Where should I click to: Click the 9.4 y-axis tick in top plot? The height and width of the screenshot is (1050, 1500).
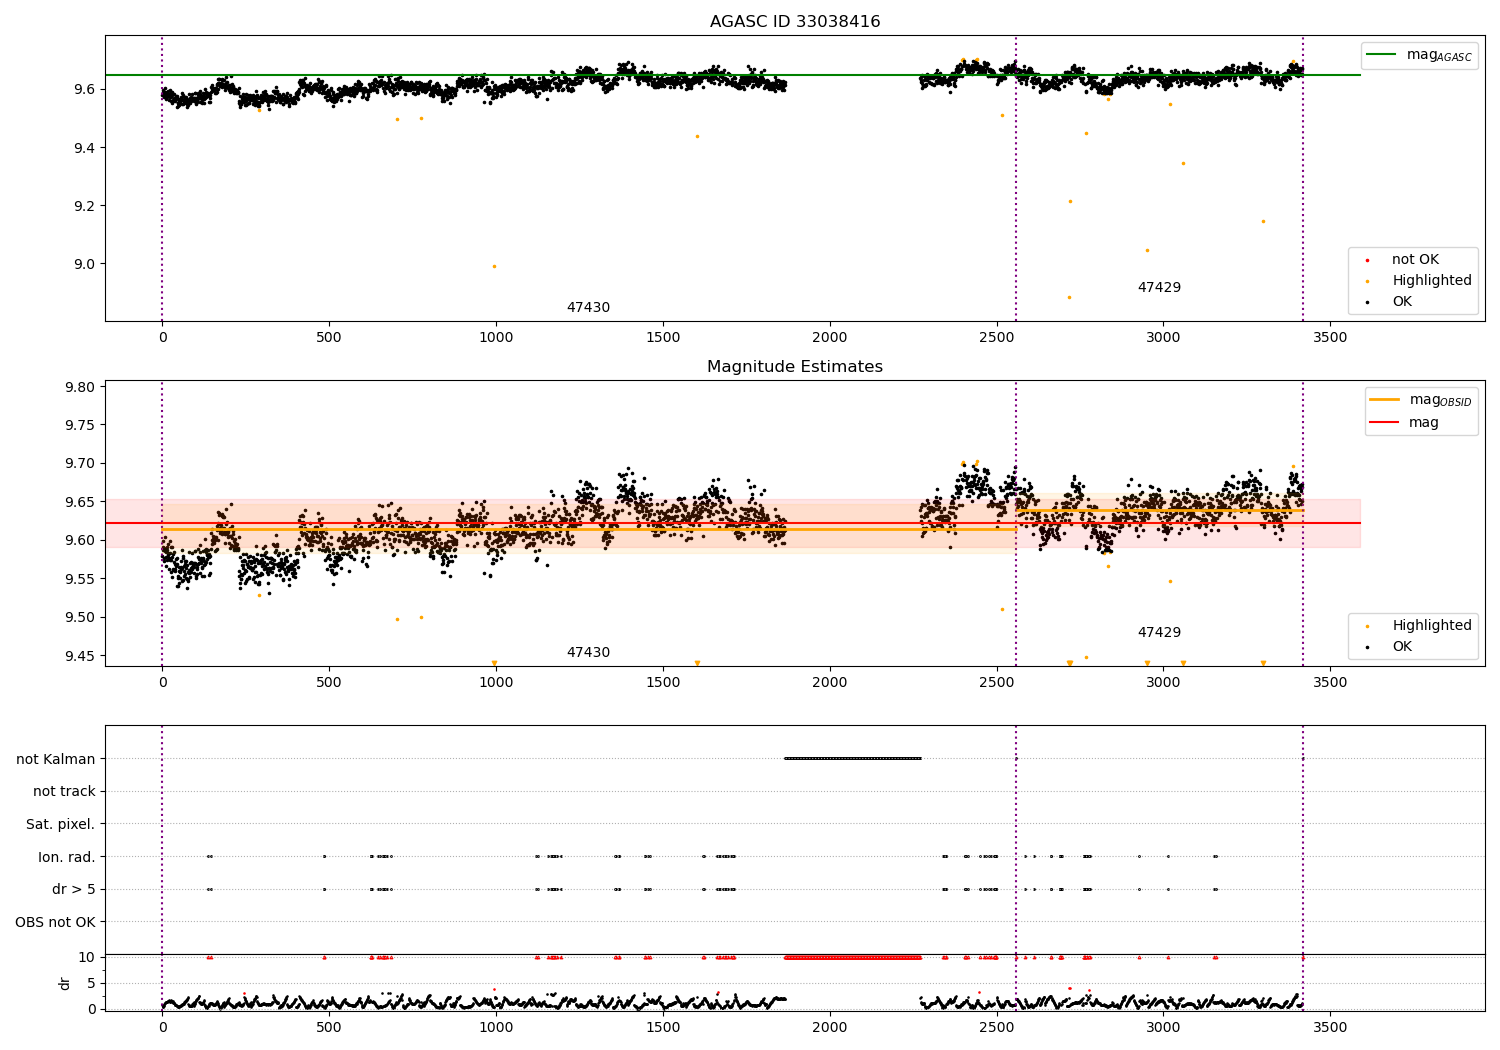[x=85, y=148]
